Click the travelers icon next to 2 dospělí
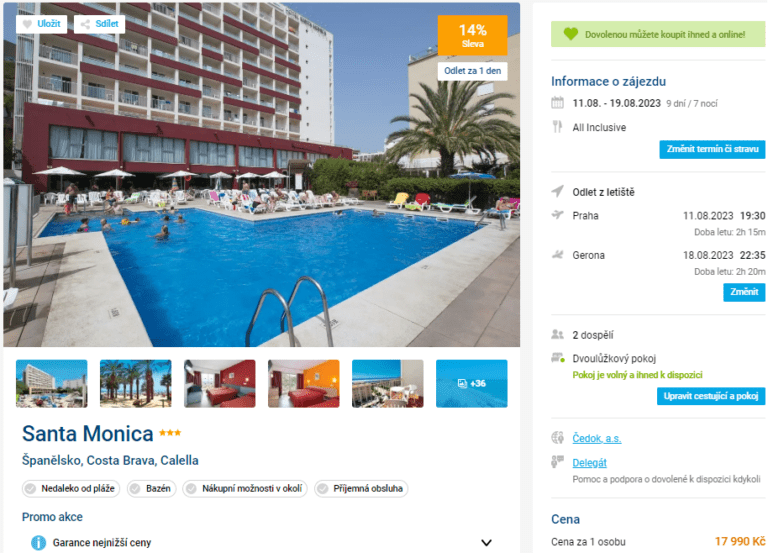768x553 pixels. pos(557,335)
